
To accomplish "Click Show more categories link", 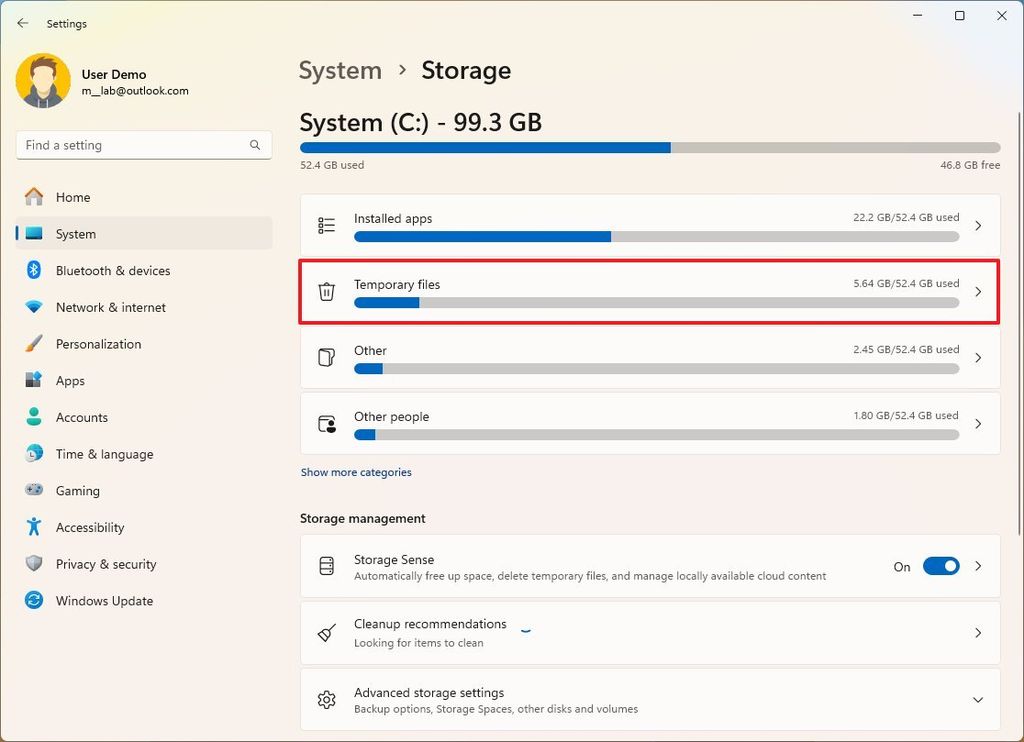I will tap(356, 471).
